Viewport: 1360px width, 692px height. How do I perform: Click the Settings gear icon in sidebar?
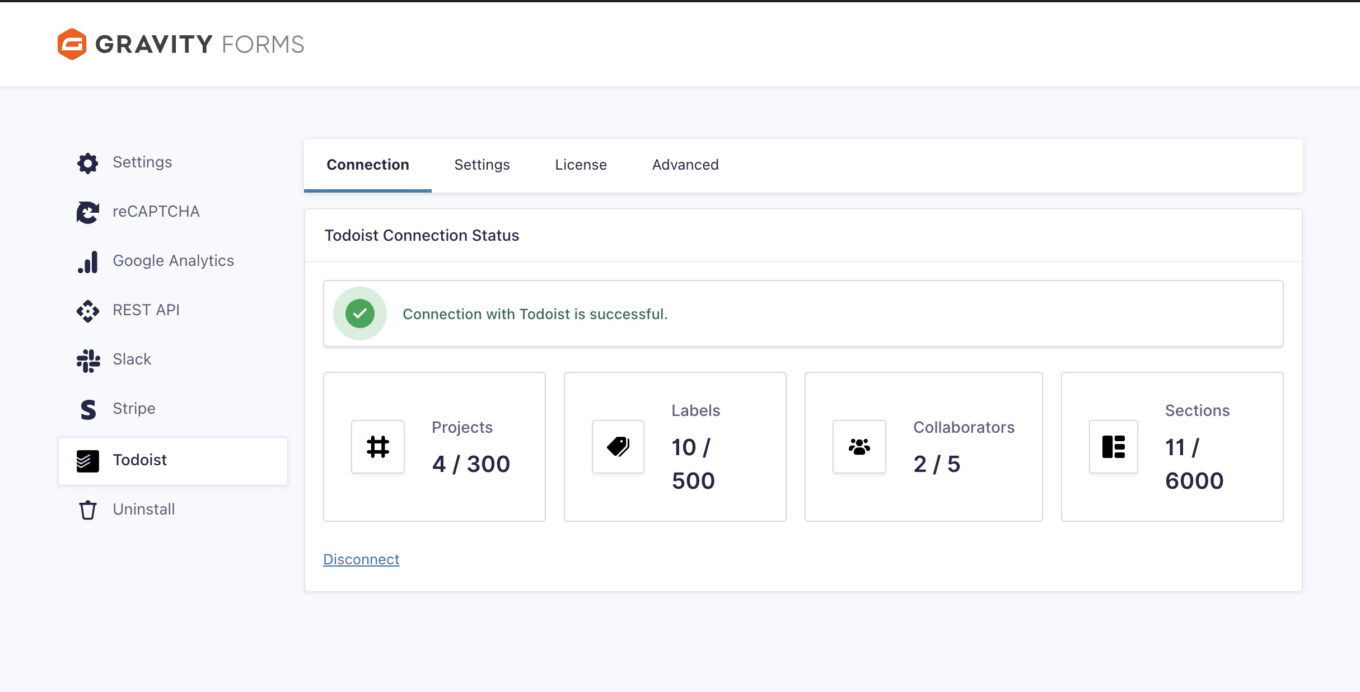pyautogui.click(x=88, y=163)
